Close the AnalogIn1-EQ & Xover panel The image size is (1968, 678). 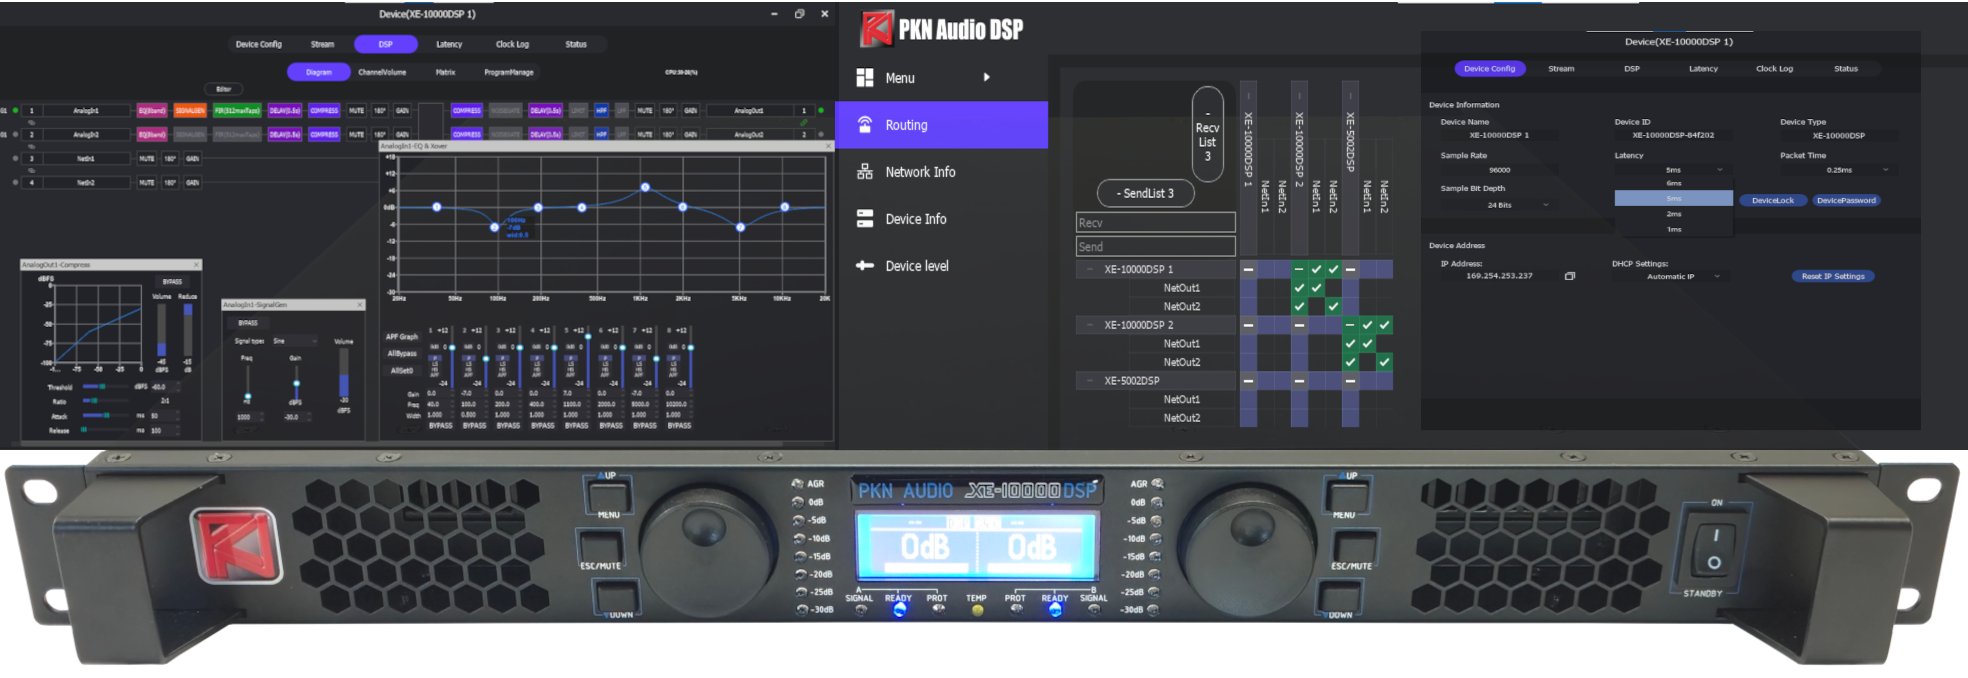pyautogui.click(x=827, y=146)
